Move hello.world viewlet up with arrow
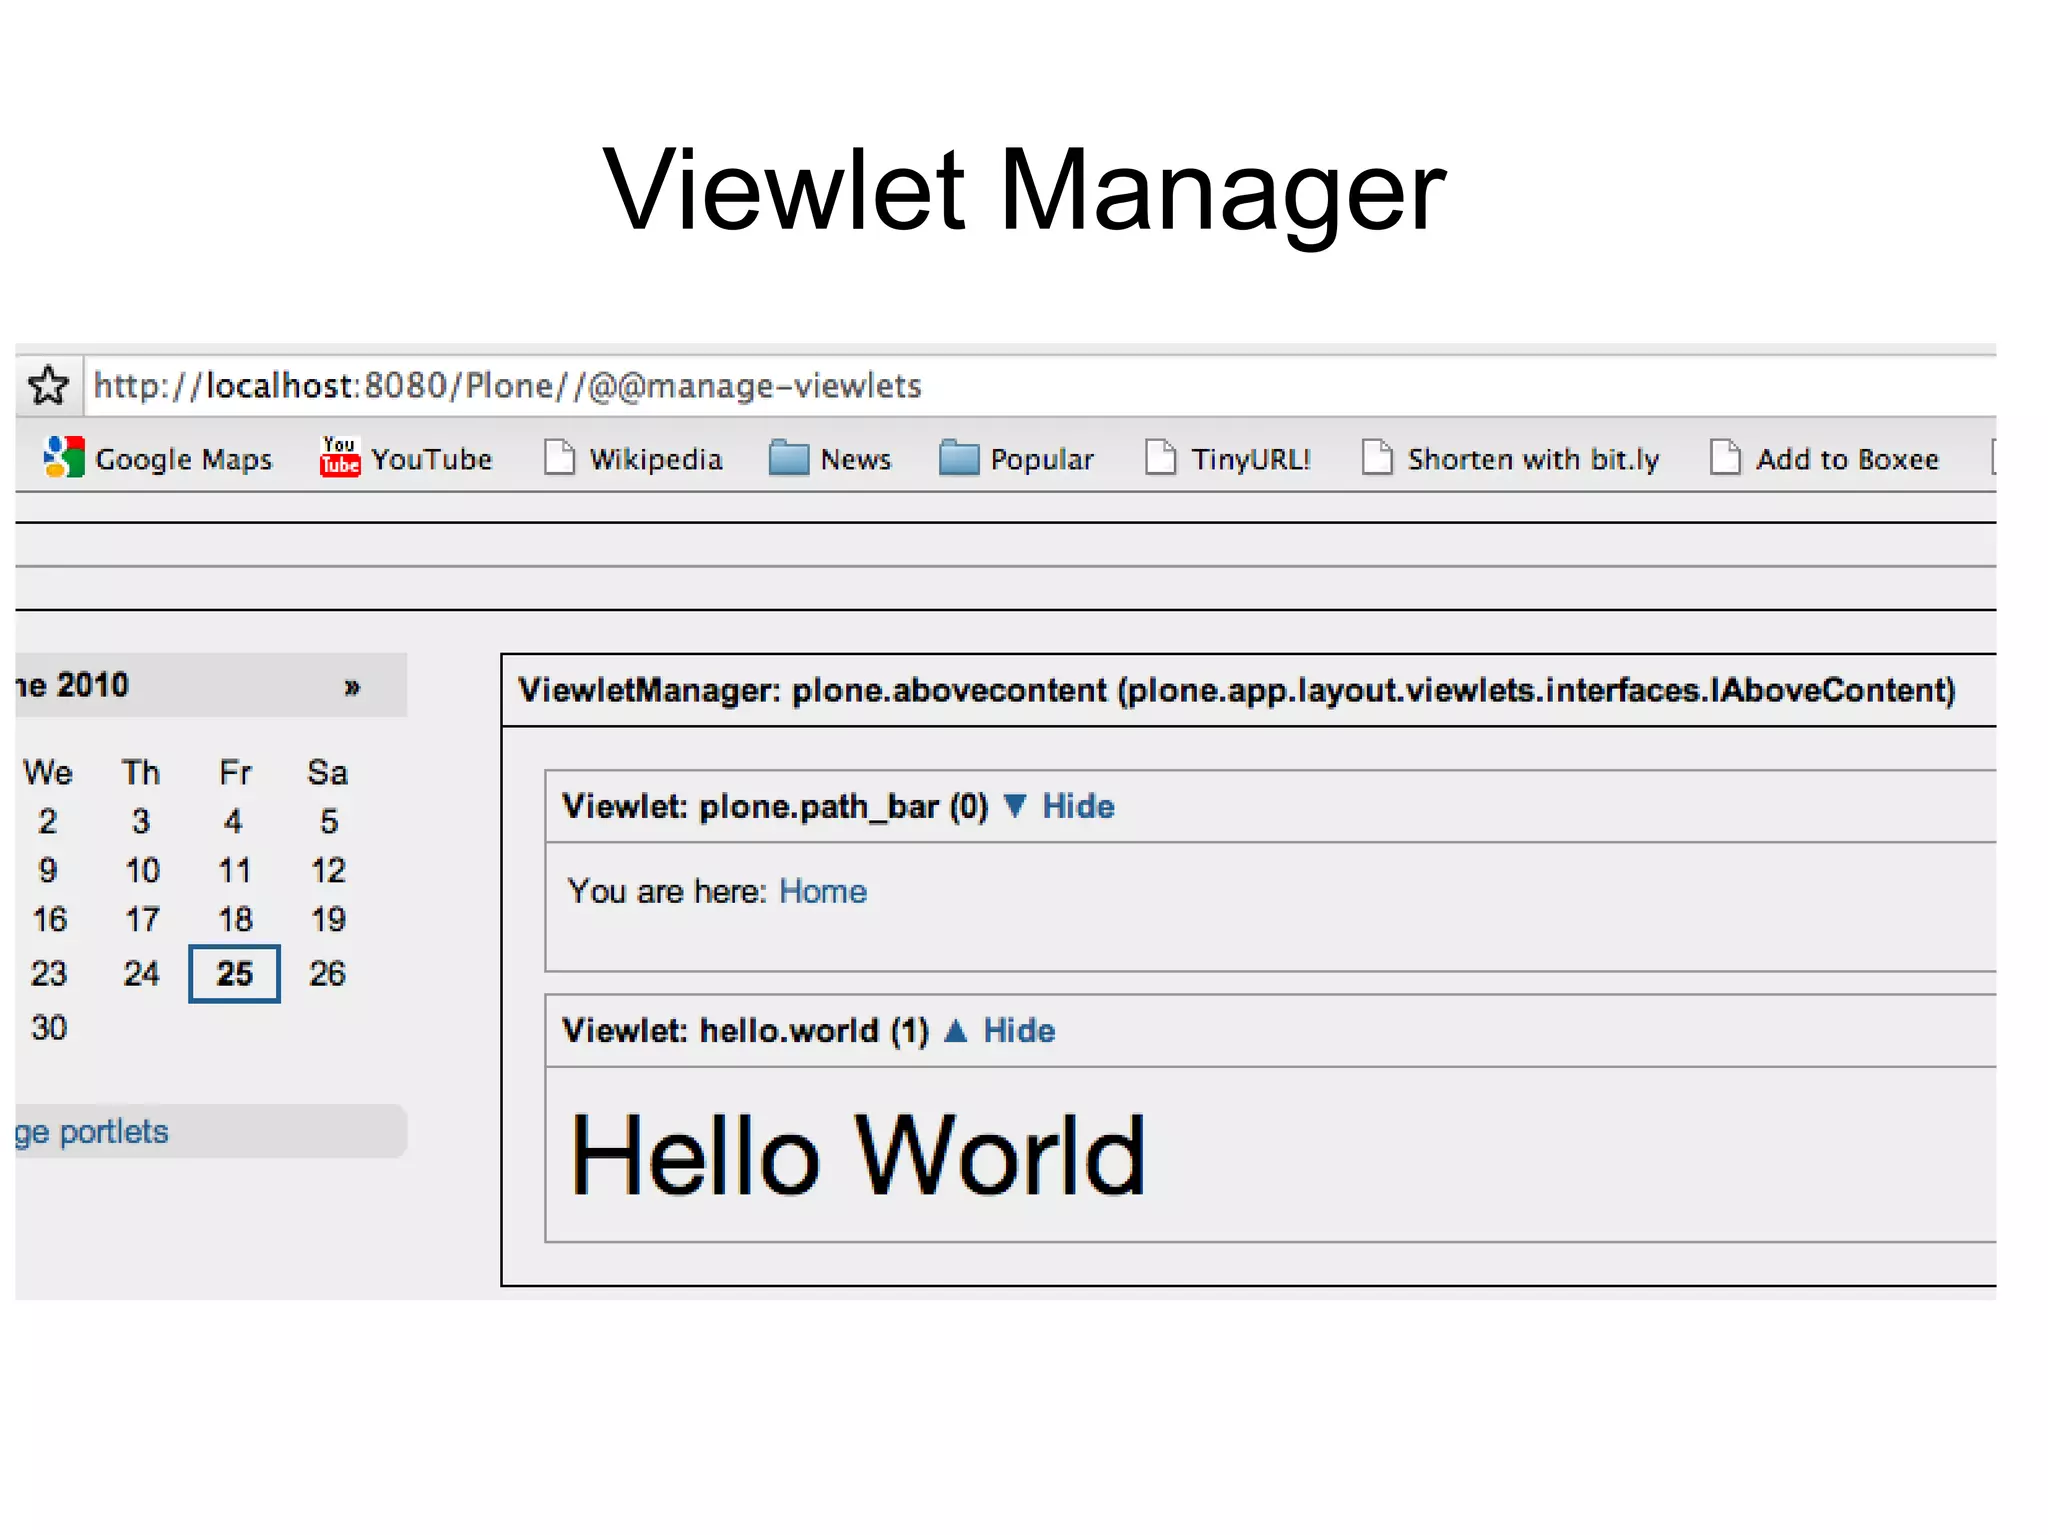 coord(955,1029)
